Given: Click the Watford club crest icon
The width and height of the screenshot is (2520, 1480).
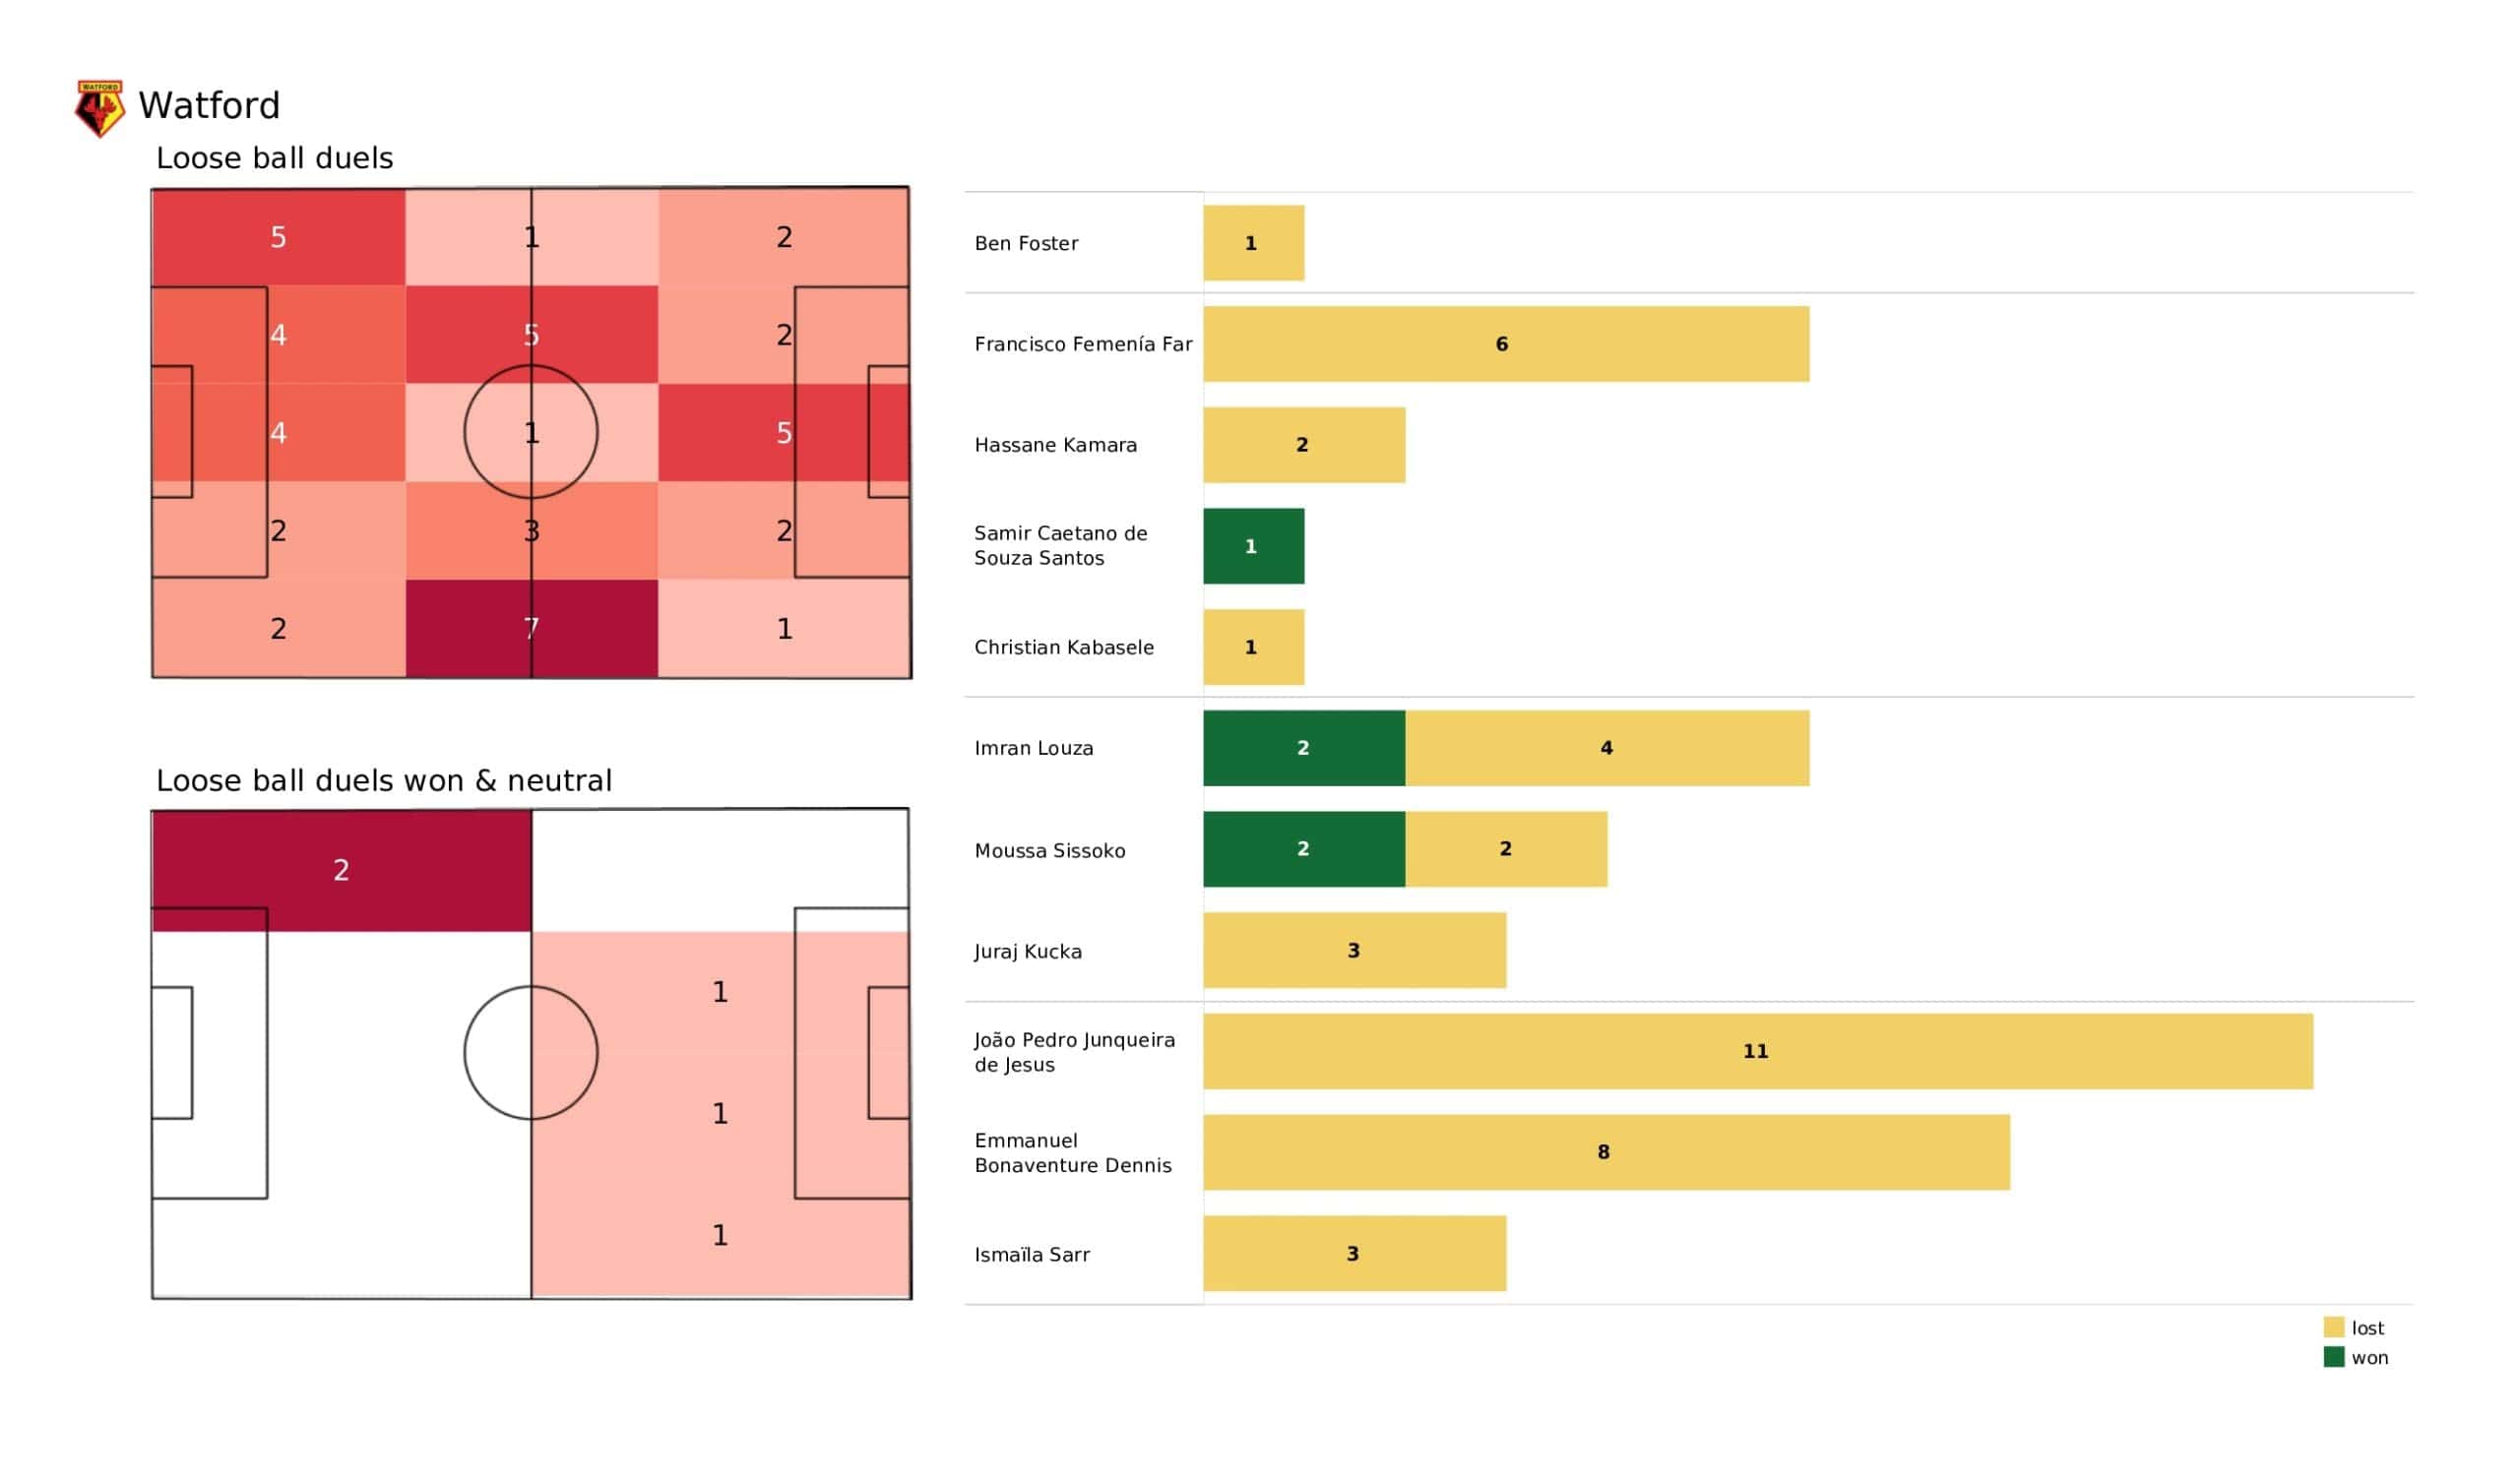Looking at the screenshot, I should click(100, 108).
